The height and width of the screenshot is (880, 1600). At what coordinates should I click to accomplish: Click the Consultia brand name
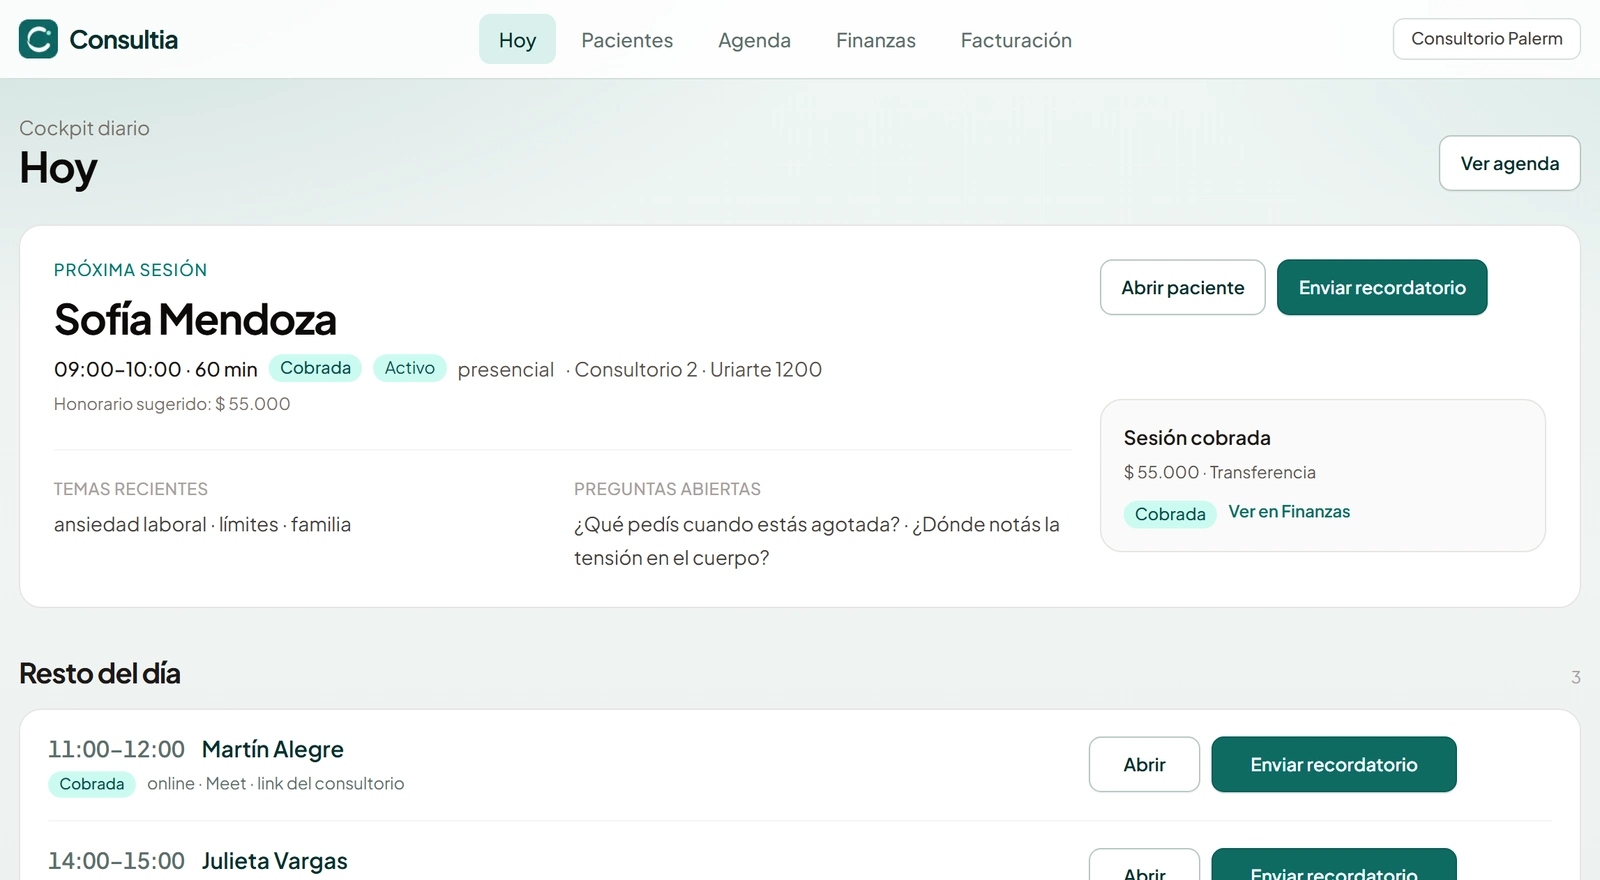pos(124,40)
